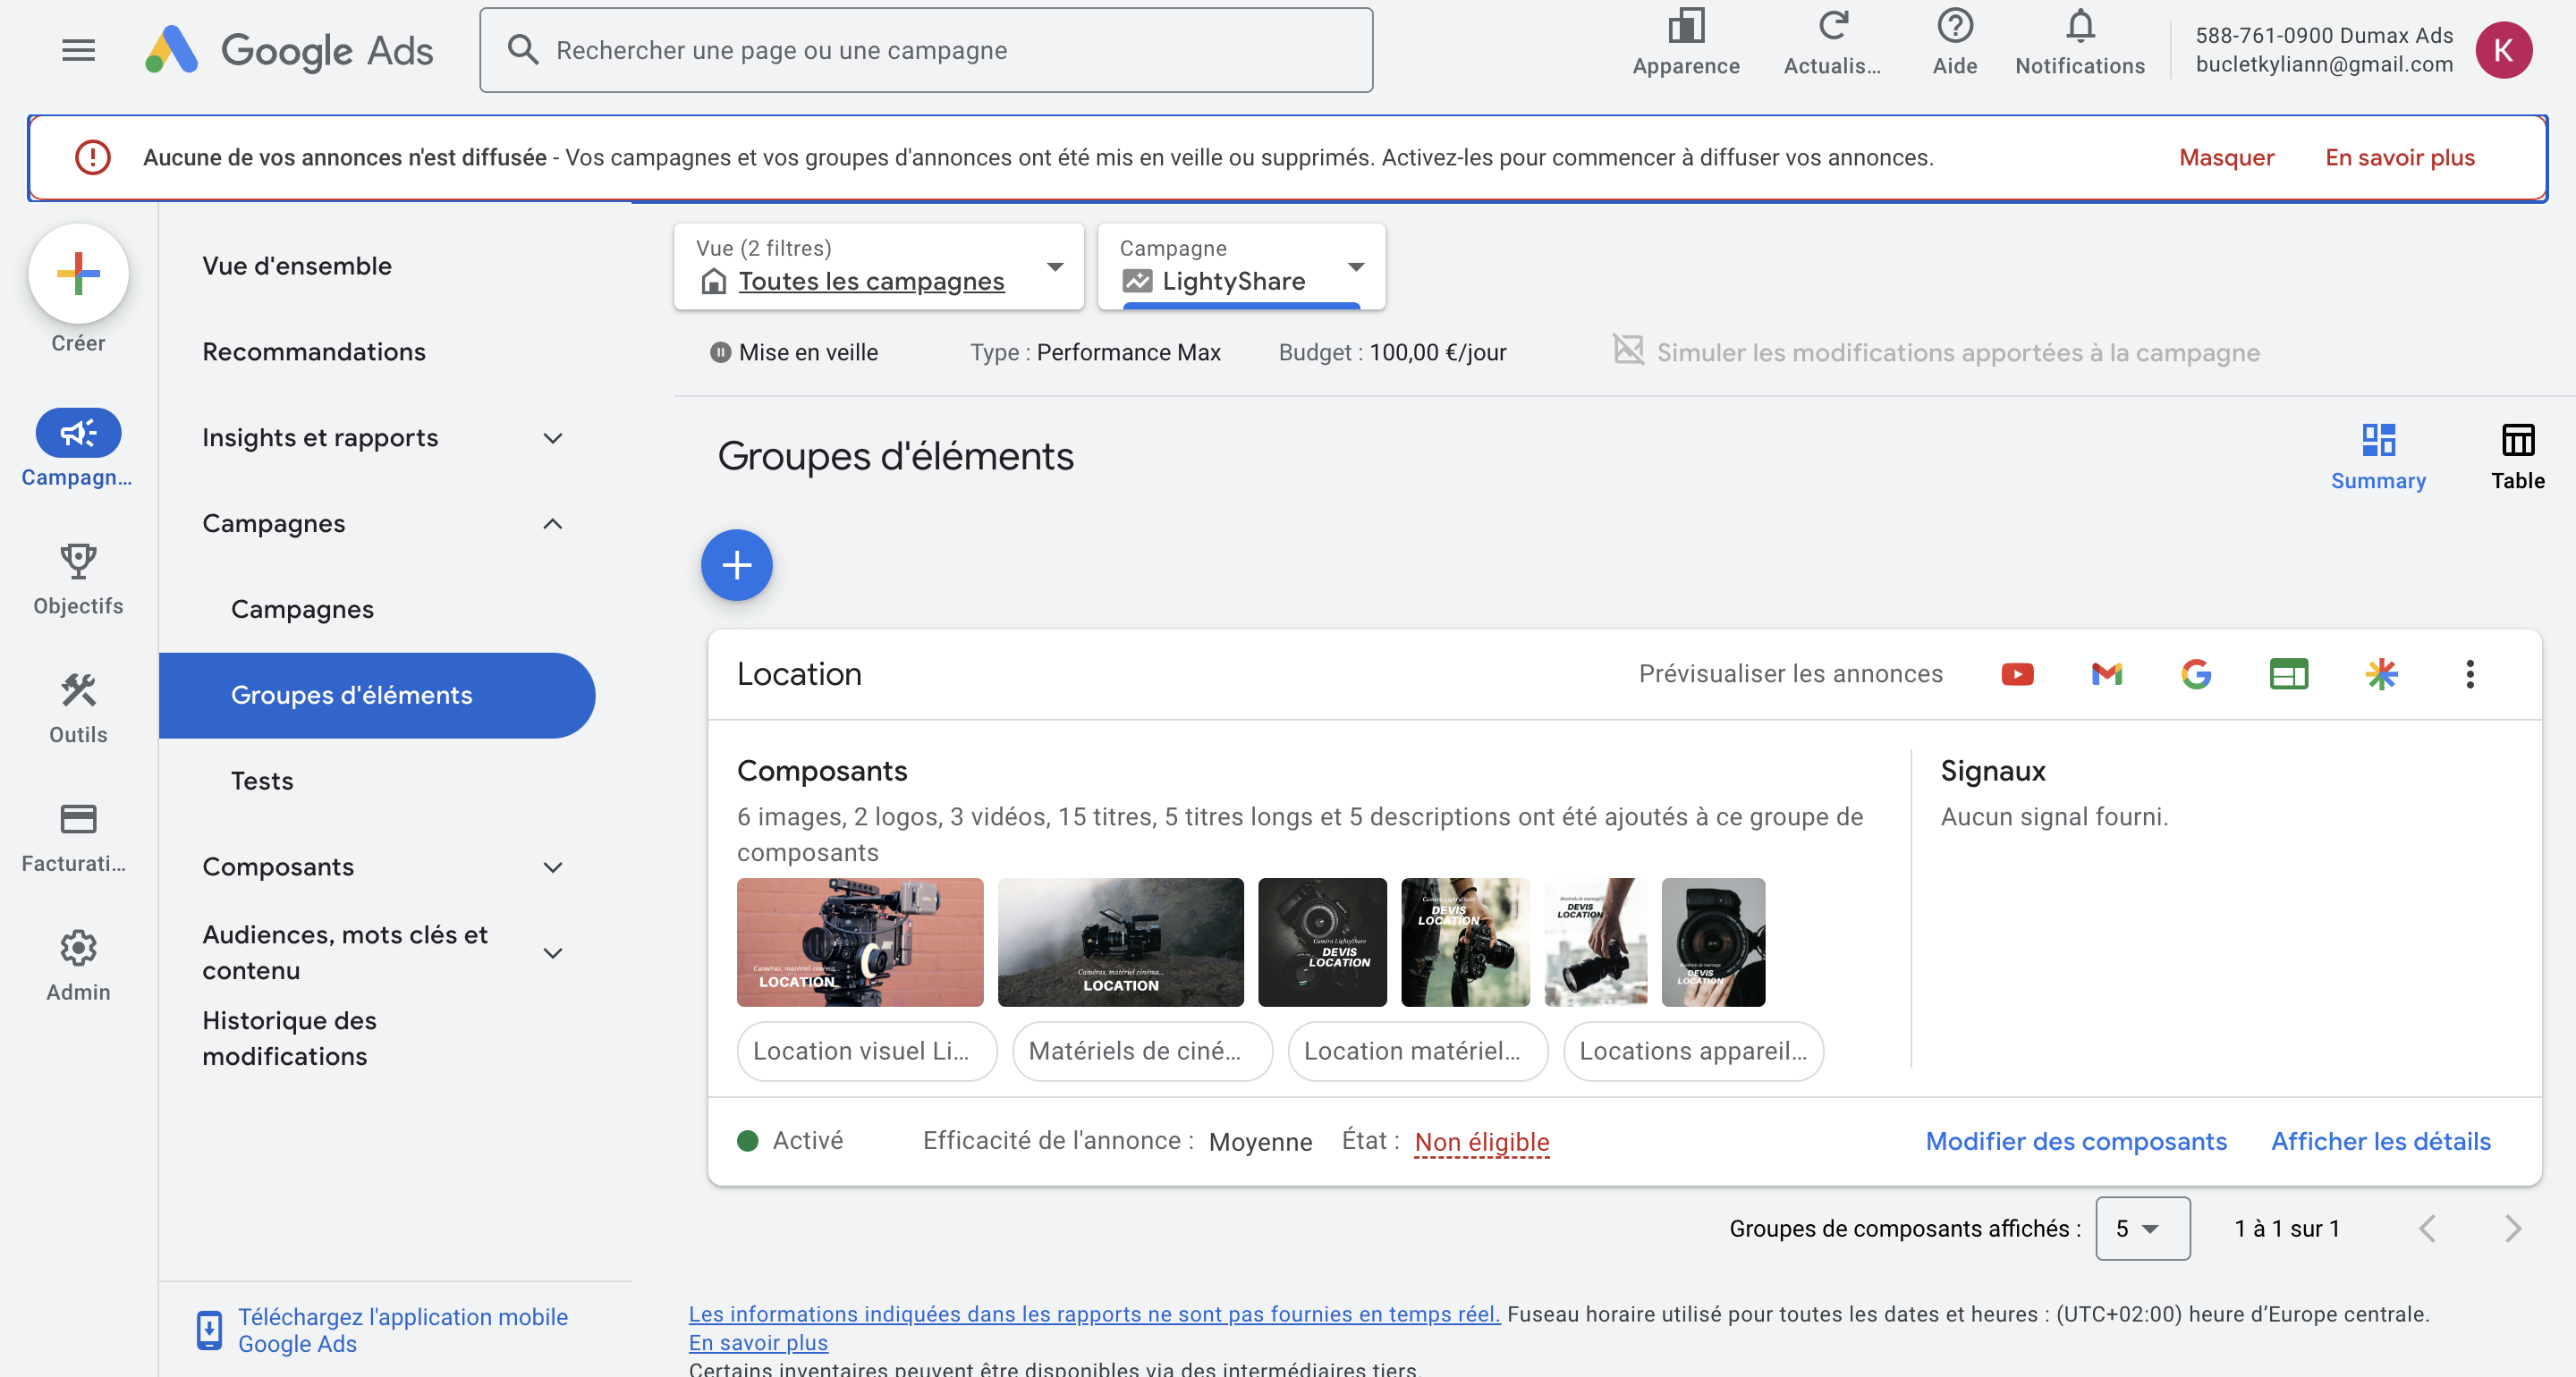Screen dimensions: 2576x1377
Task: Open the Display network preview icon
Action: coord(2288,674)
